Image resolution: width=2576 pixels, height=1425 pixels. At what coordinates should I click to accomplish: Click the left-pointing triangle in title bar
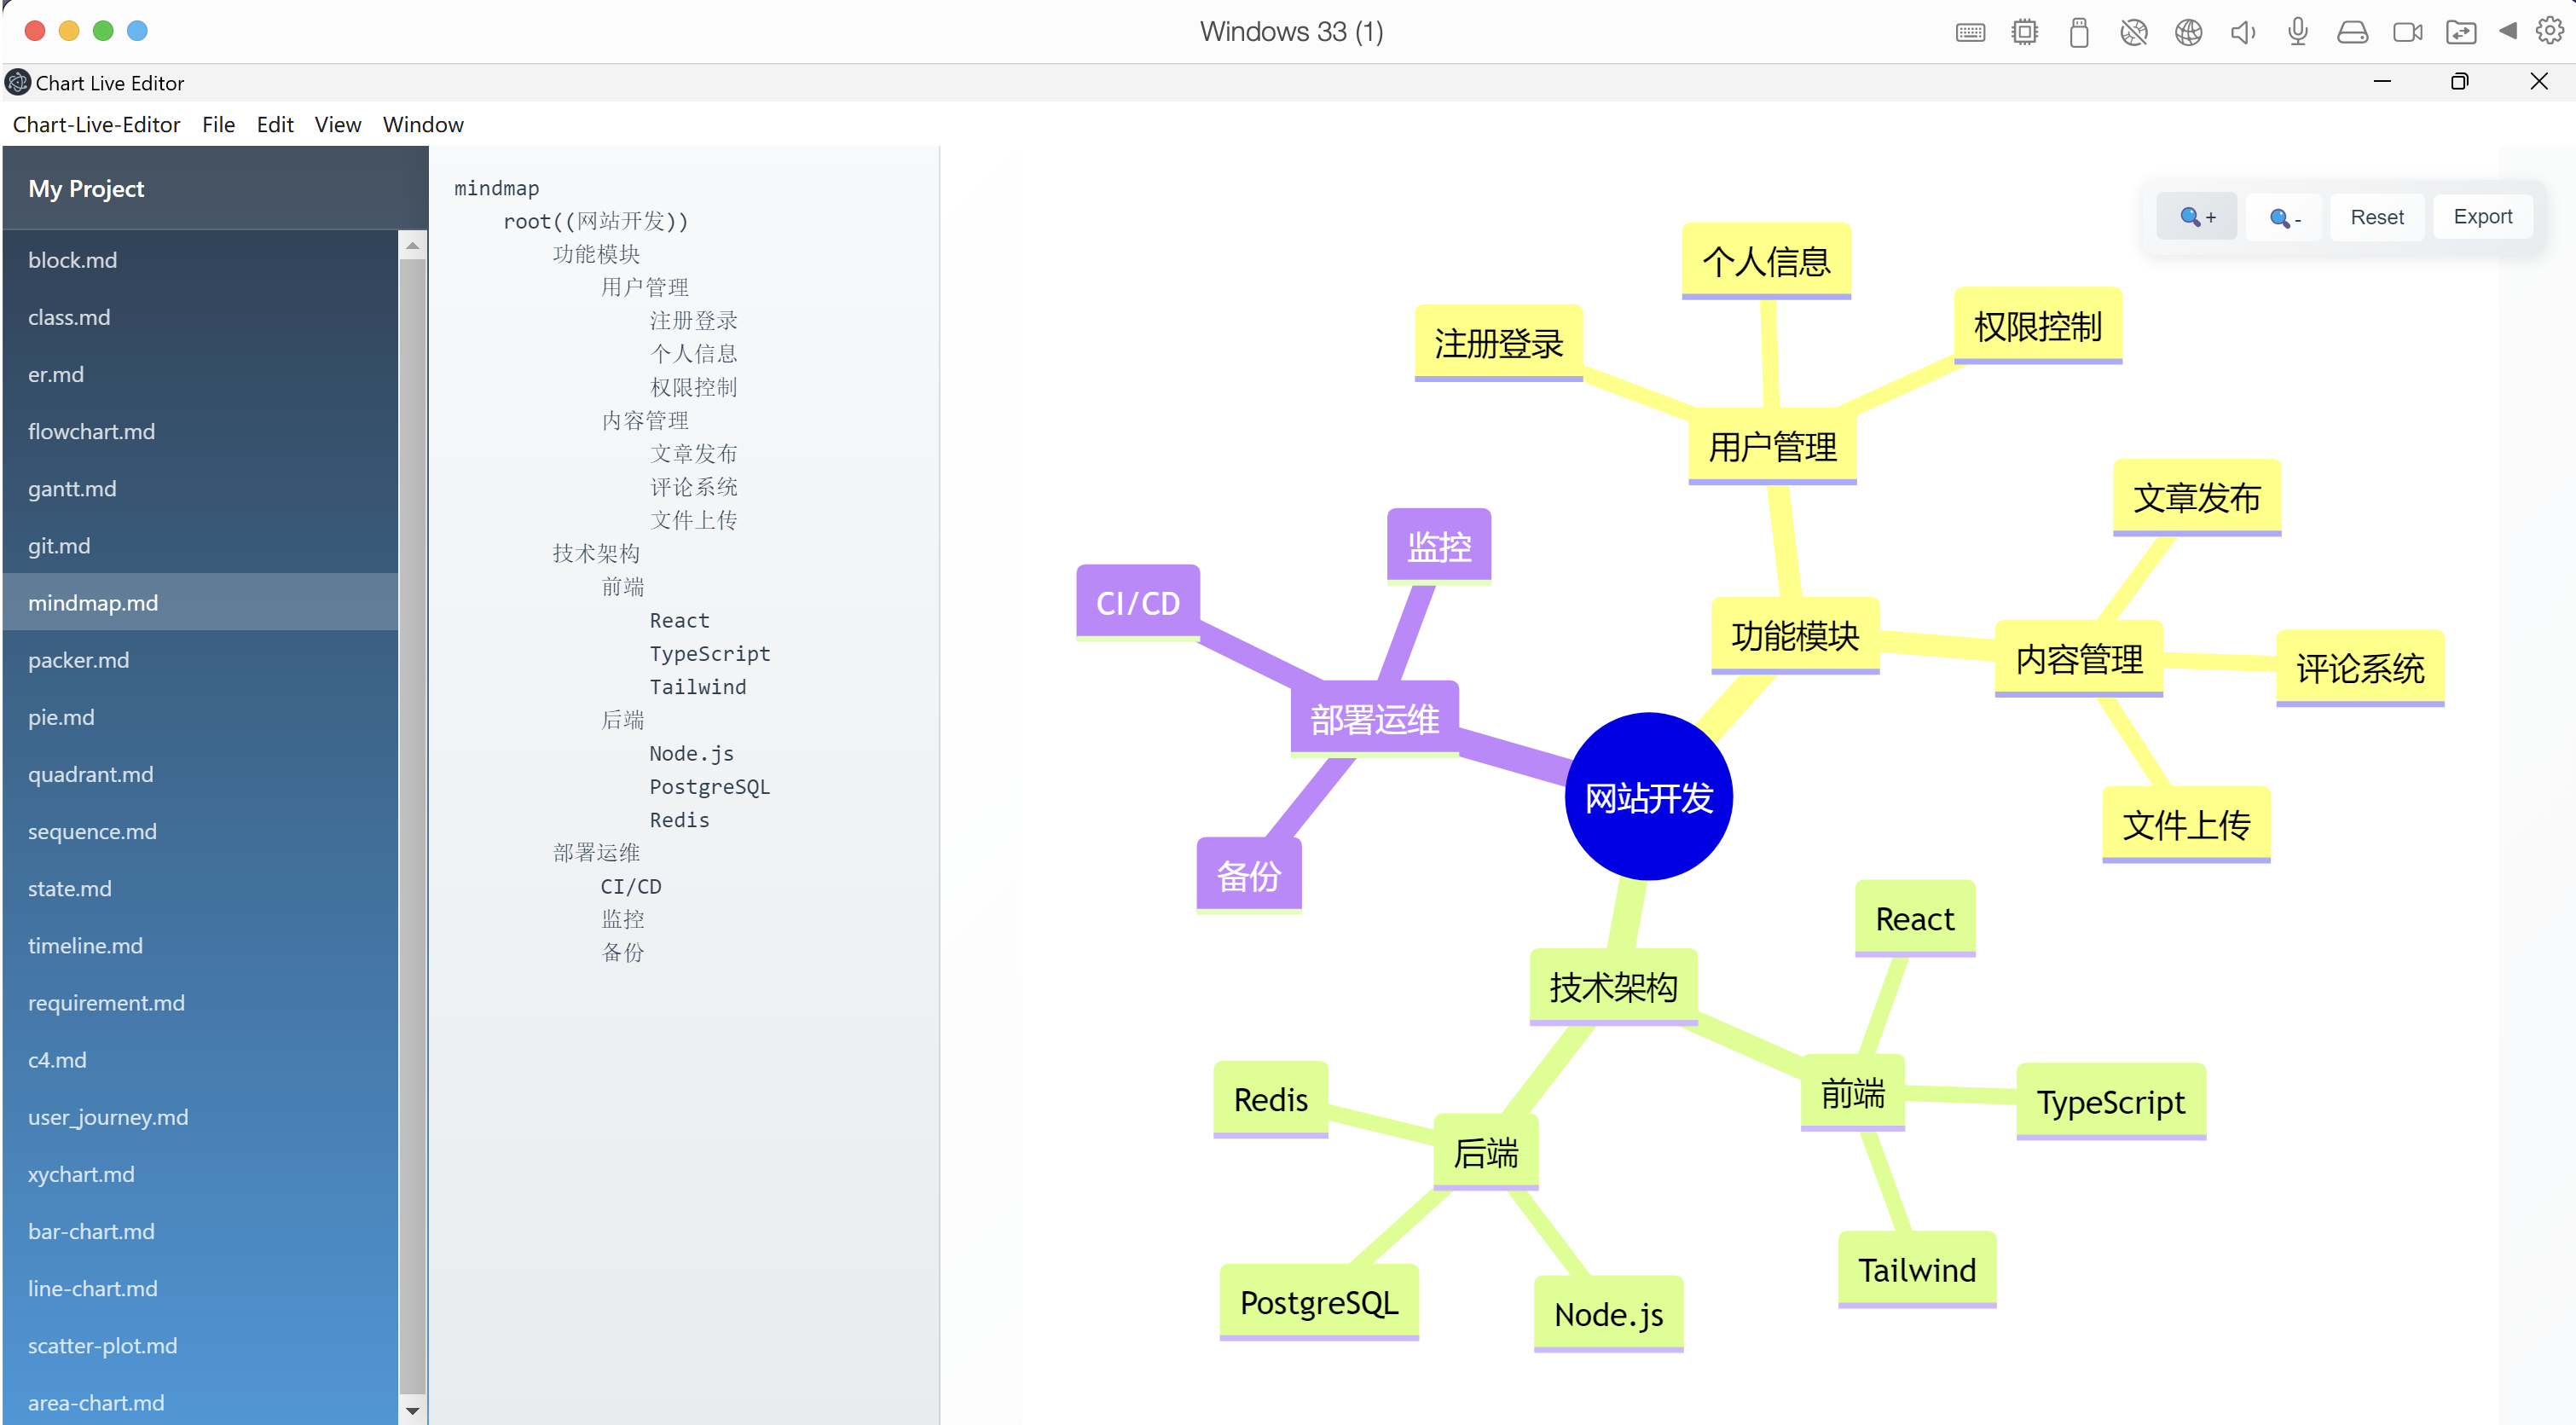pyautogui.click(x=2507, y=31)
